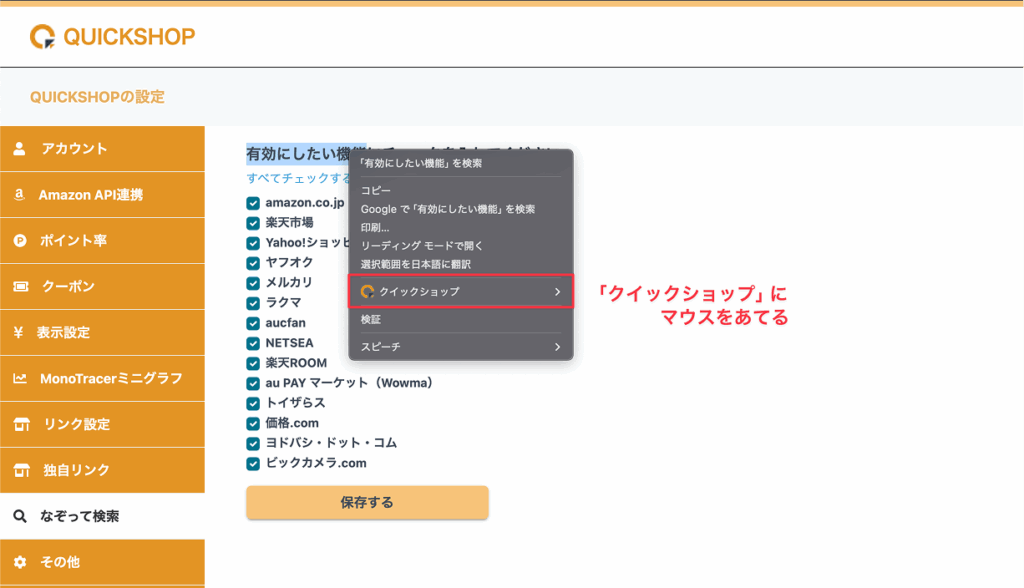Open the アカウント settings tab
The image size is (1024, 588).
(x=103, y=149)
